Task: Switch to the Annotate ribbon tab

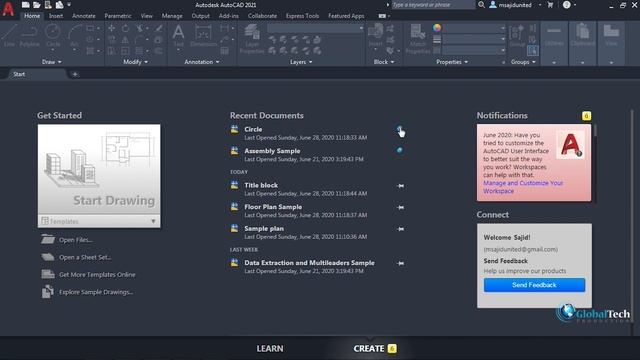Action: tap(84, 16)
